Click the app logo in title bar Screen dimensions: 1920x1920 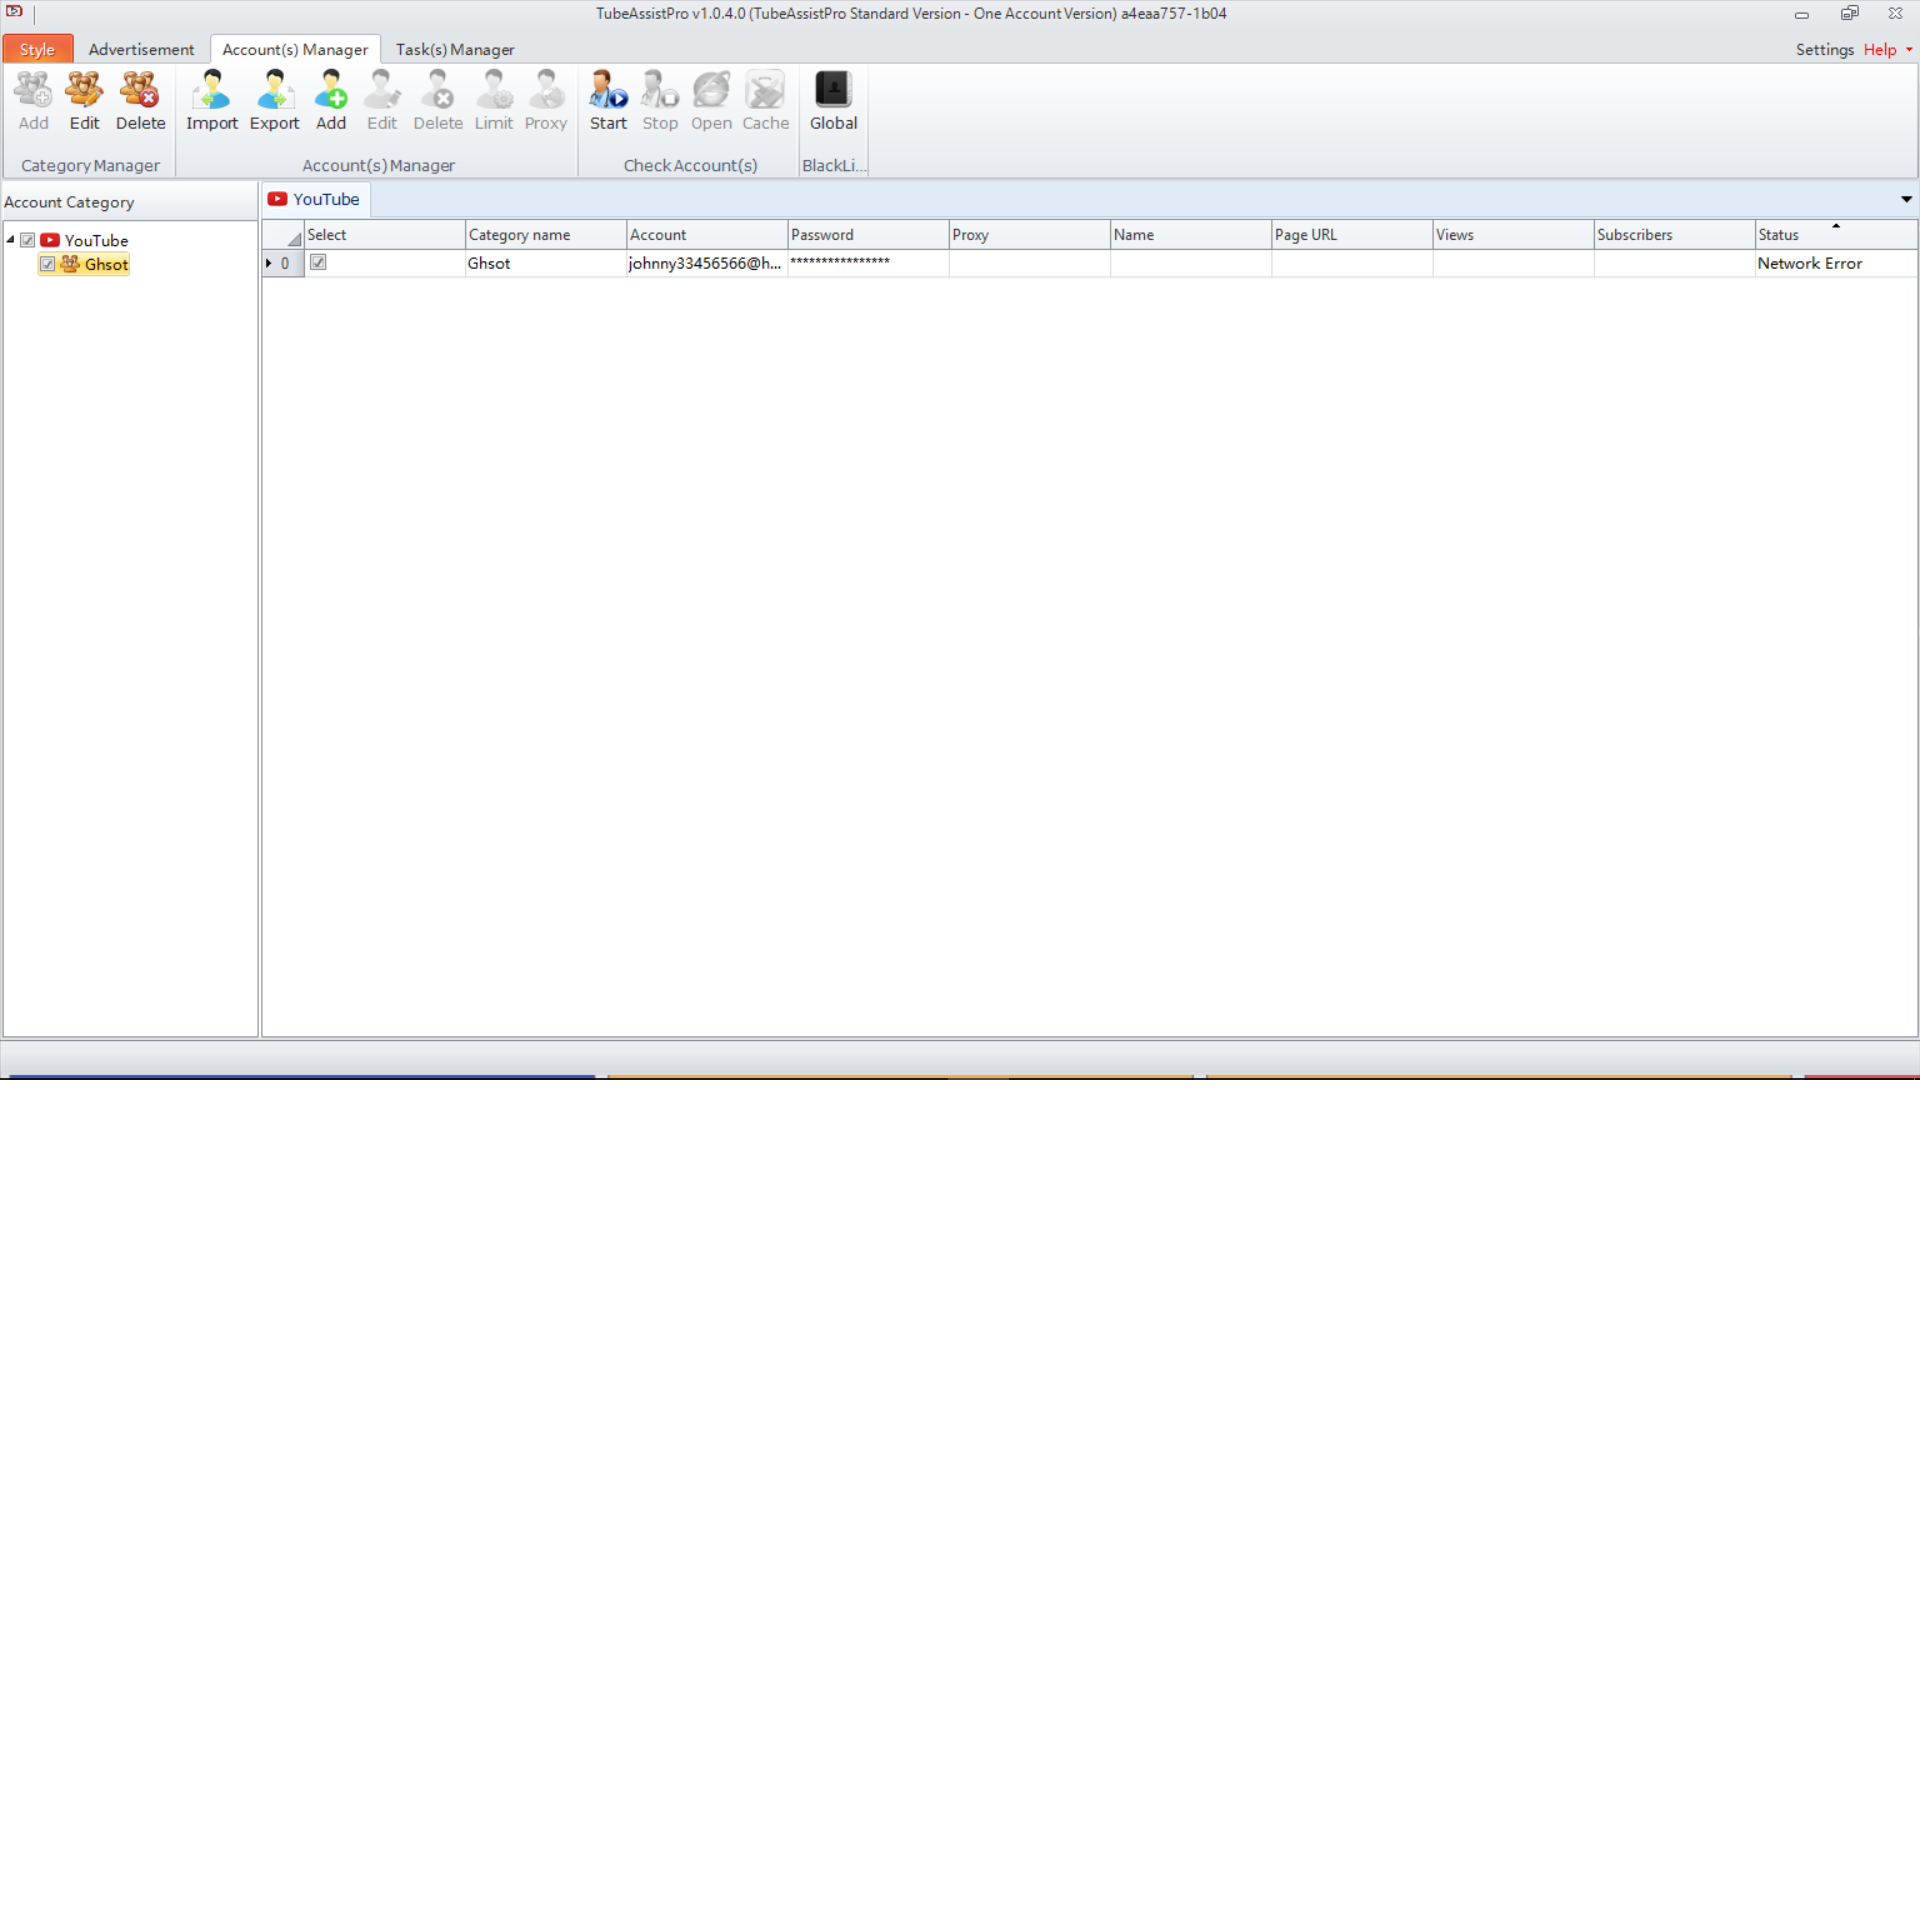point(15,12)
